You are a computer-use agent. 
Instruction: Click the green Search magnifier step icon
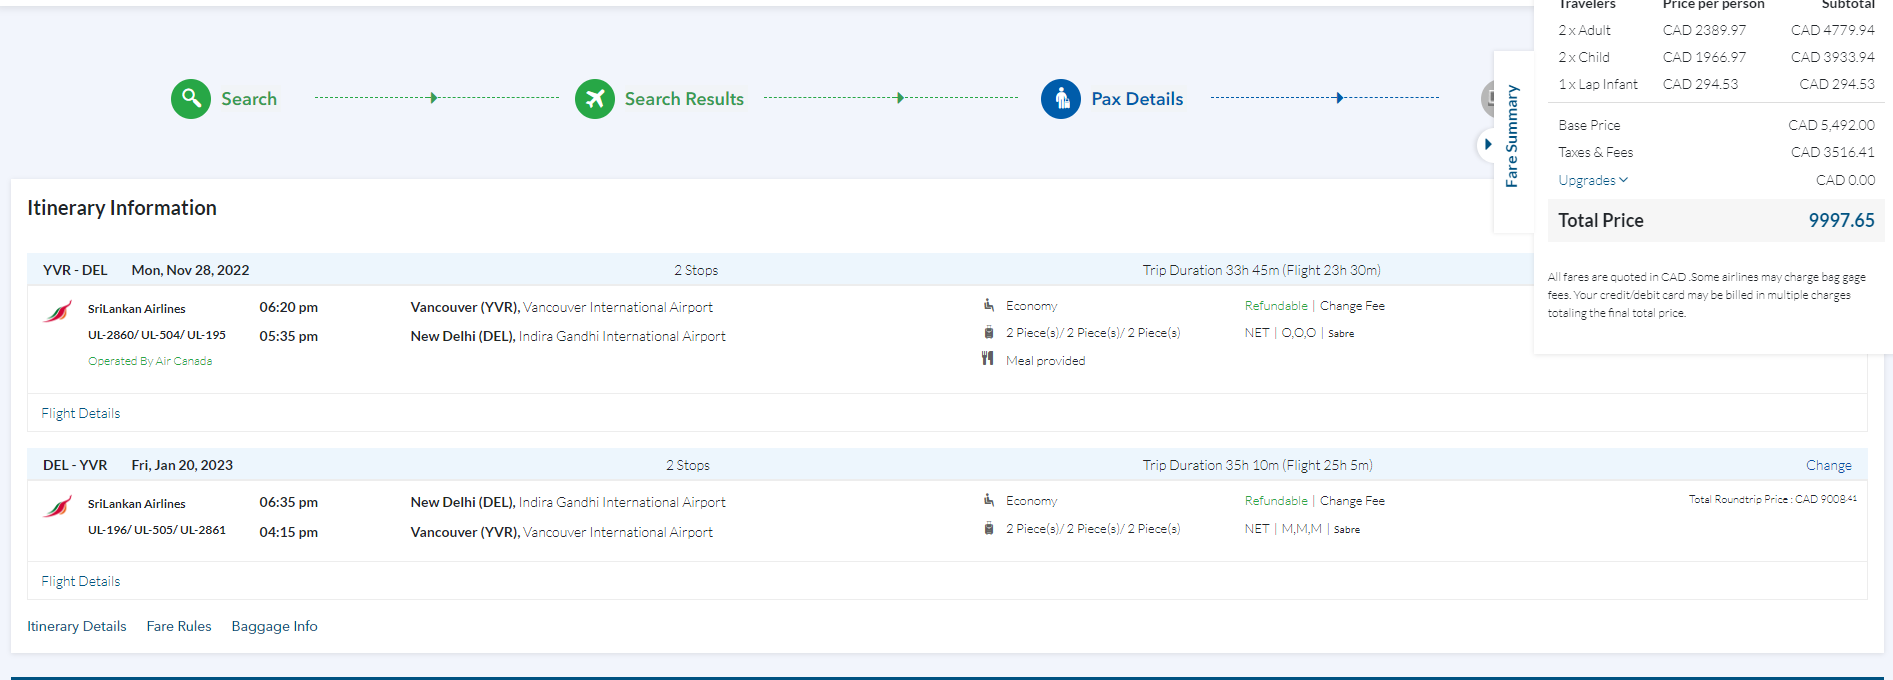tap(190, 99)
